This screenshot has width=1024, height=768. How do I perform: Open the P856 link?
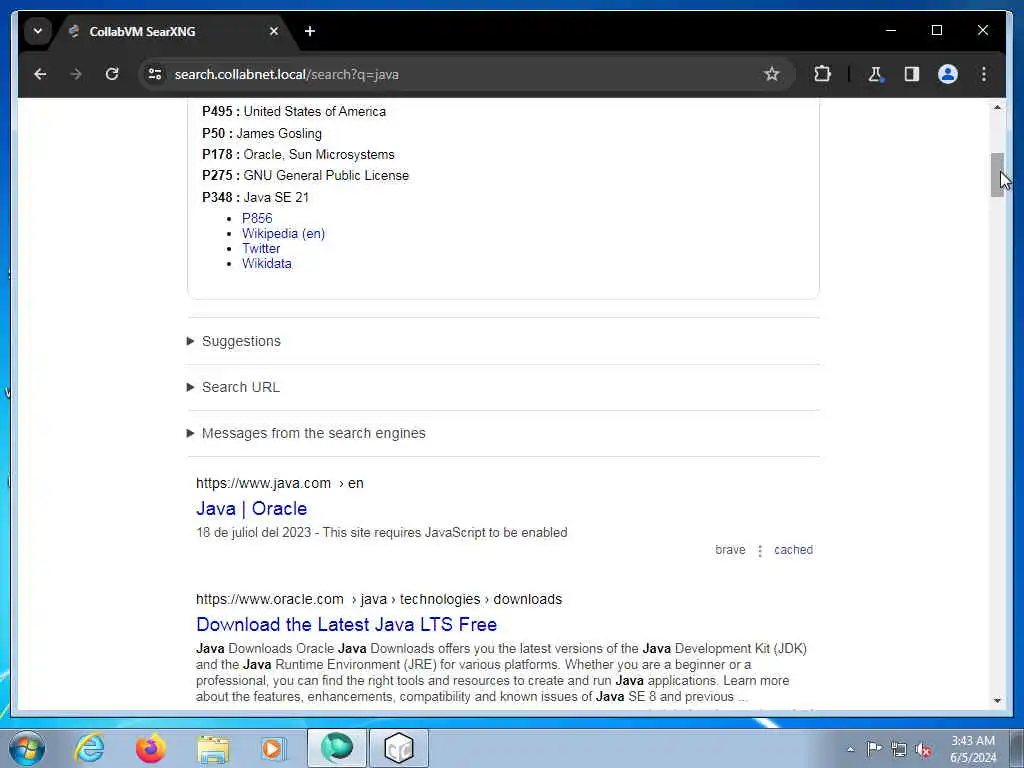pyautogui.click(x=257, y=218)
